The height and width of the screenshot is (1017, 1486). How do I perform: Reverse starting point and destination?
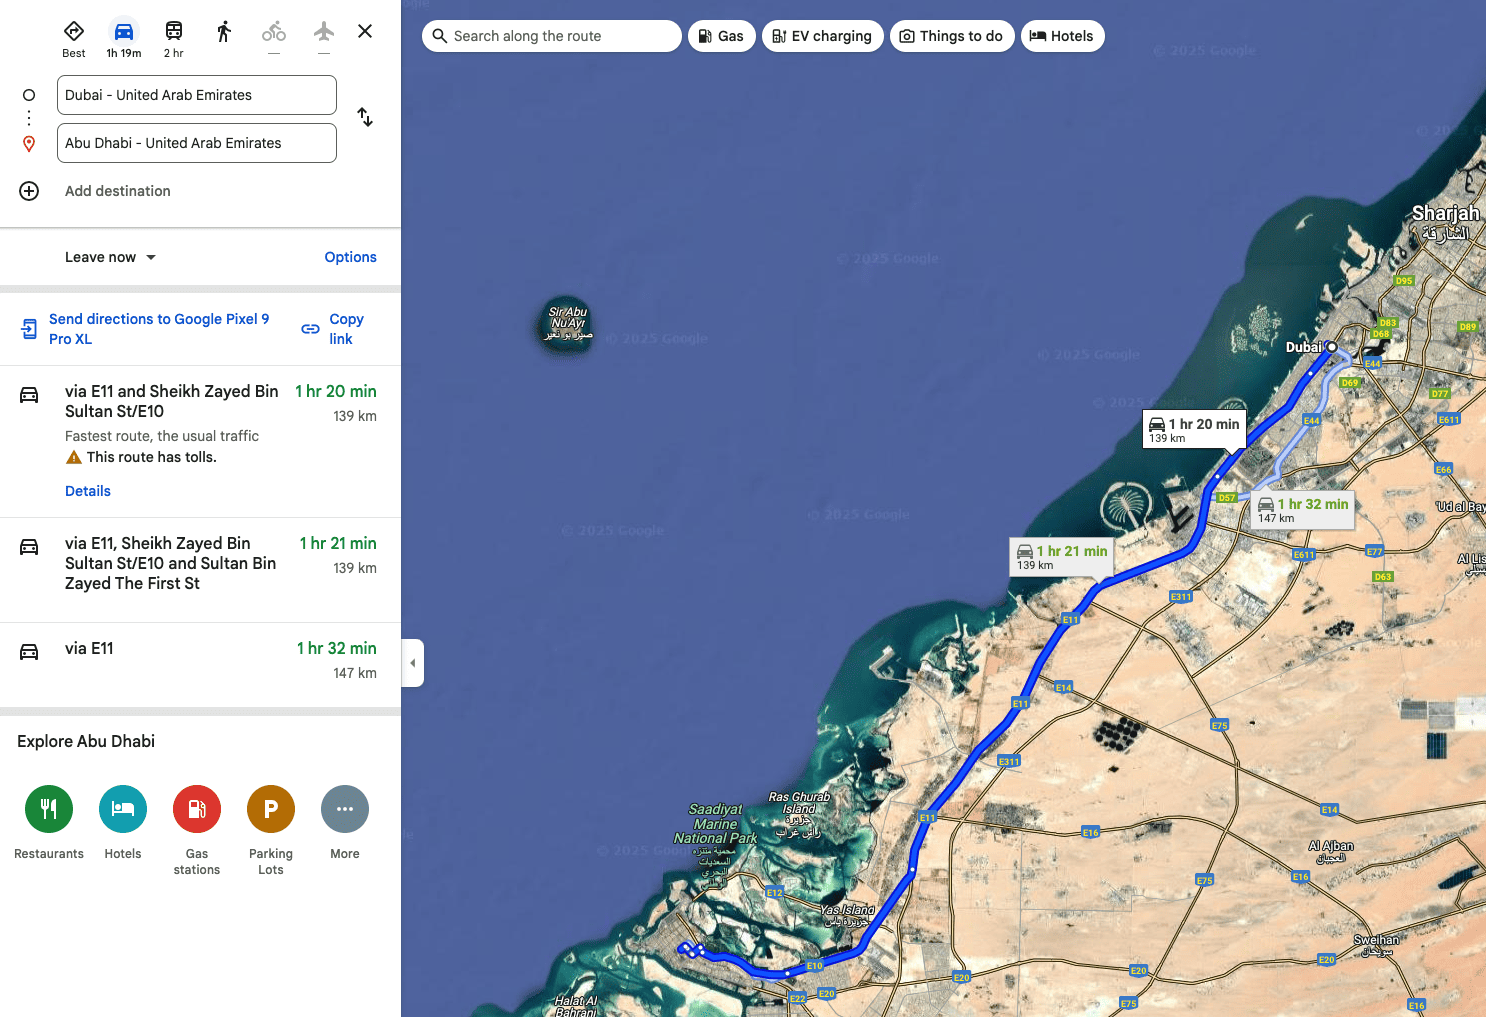(365, 117)
